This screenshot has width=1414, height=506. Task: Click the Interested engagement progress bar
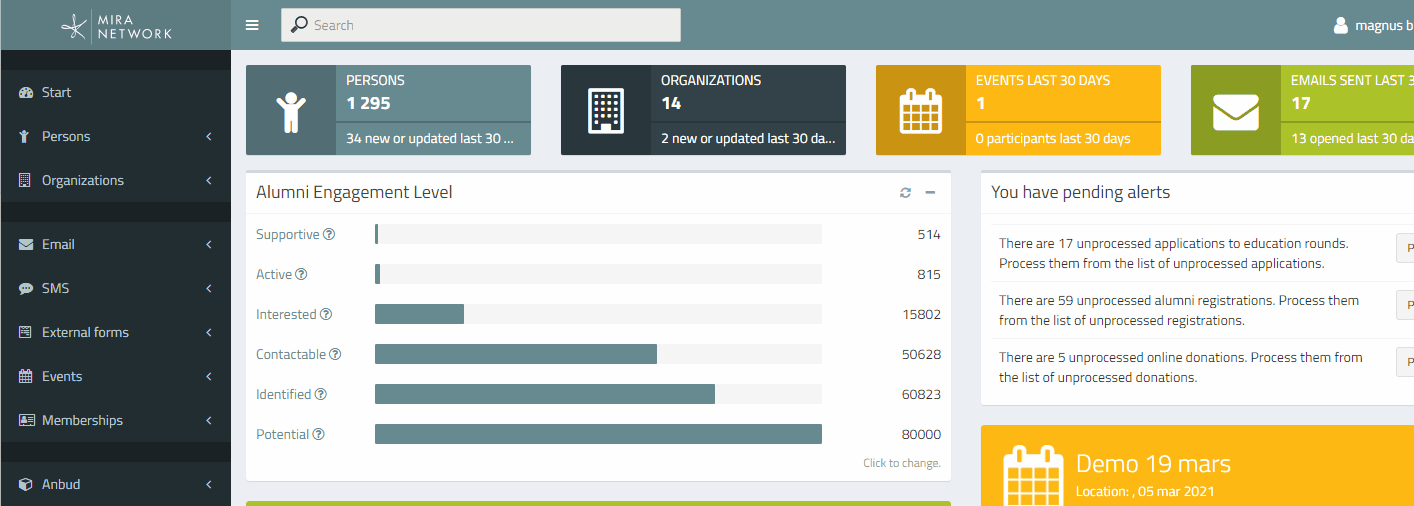pyautogui.click(x=598, y=314)
